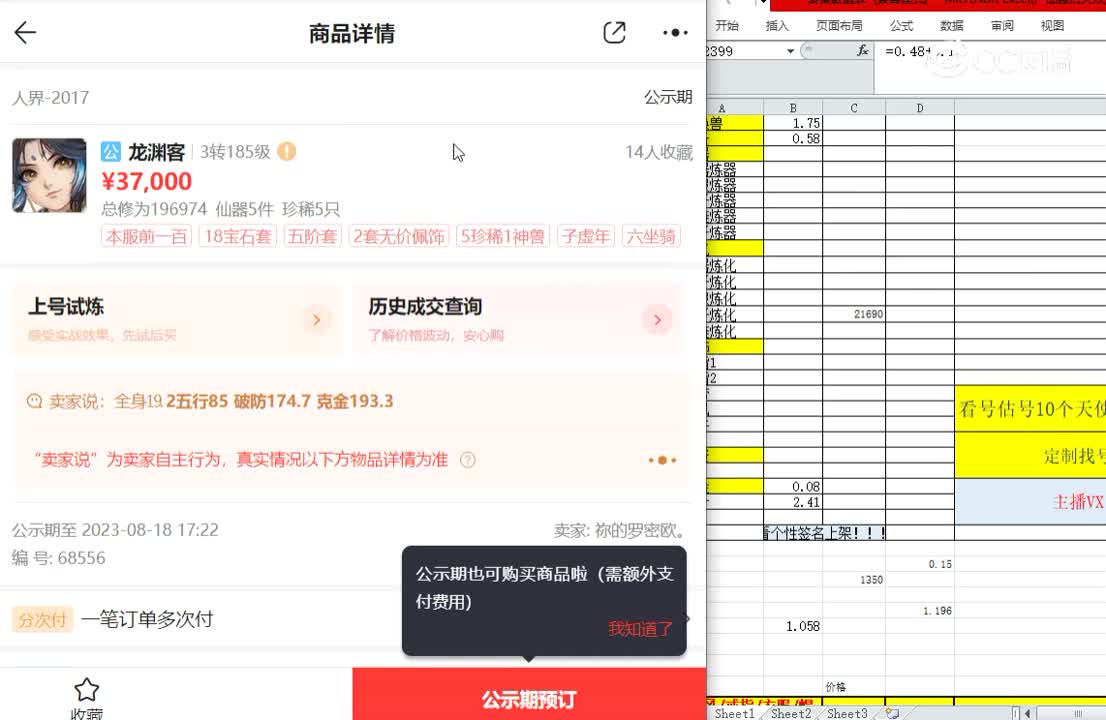
Task: Tap seller name 祢的罗密欧
Action: (639, 530)
